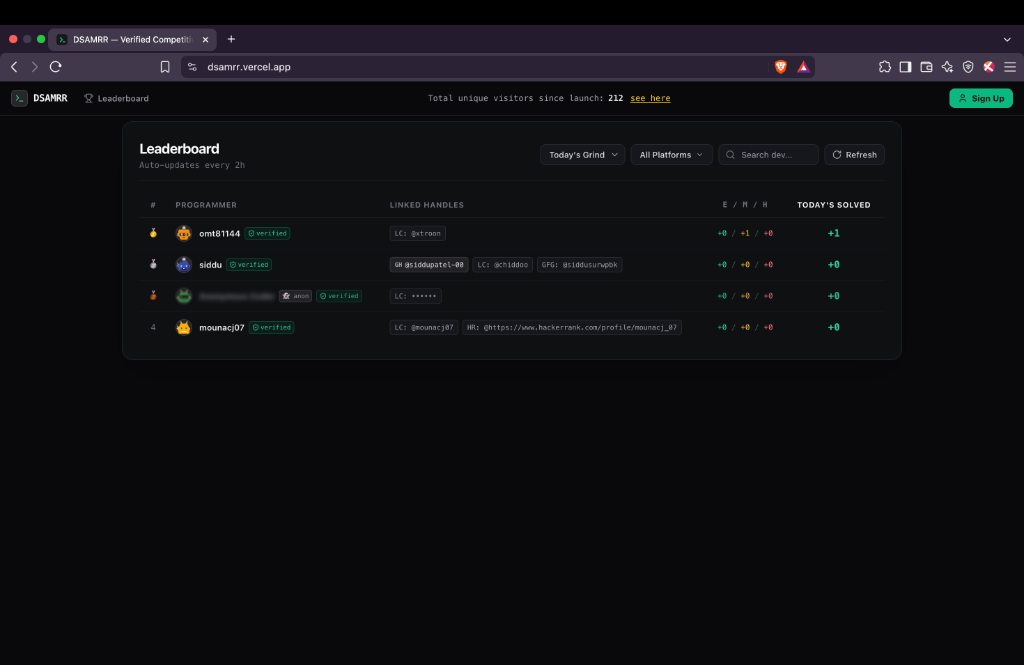Toggle the browser sidebar panel icon
The width and height of the screenshot is (1024, 665).
pyautogui.click(x=905, y=67)
